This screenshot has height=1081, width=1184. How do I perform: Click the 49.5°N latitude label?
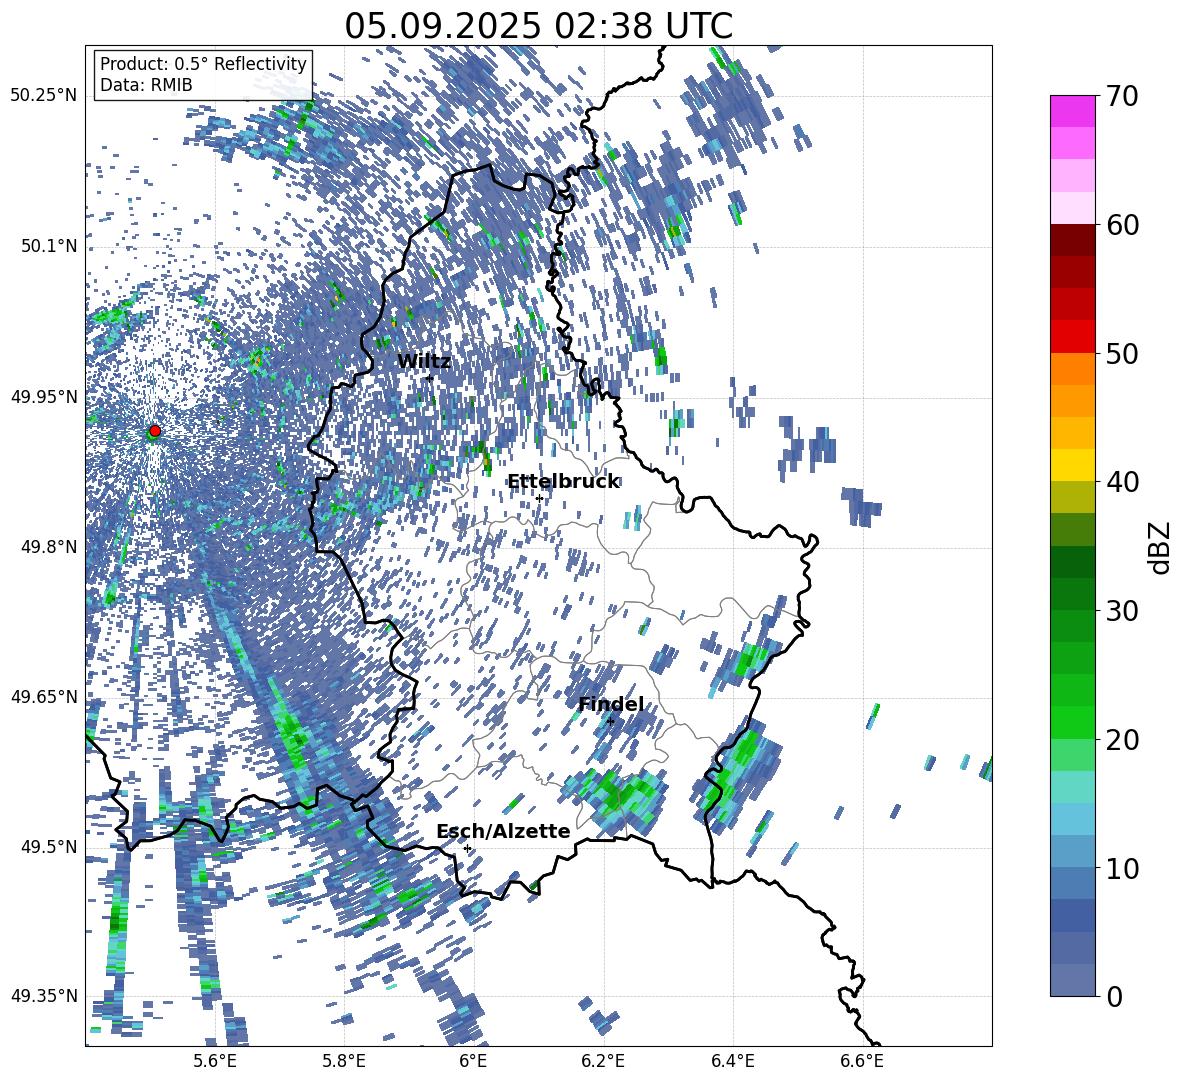48,846
